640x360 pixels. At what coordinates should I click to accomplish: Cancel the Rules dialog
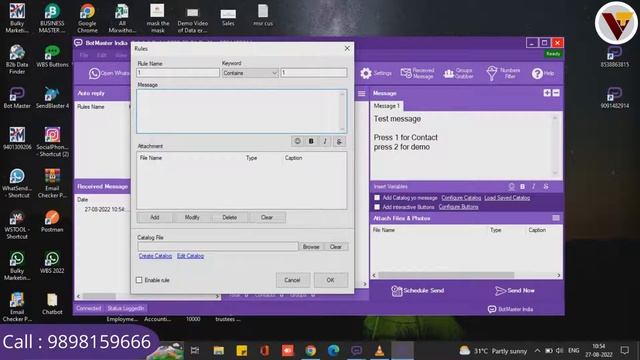[x=292, y=280]
